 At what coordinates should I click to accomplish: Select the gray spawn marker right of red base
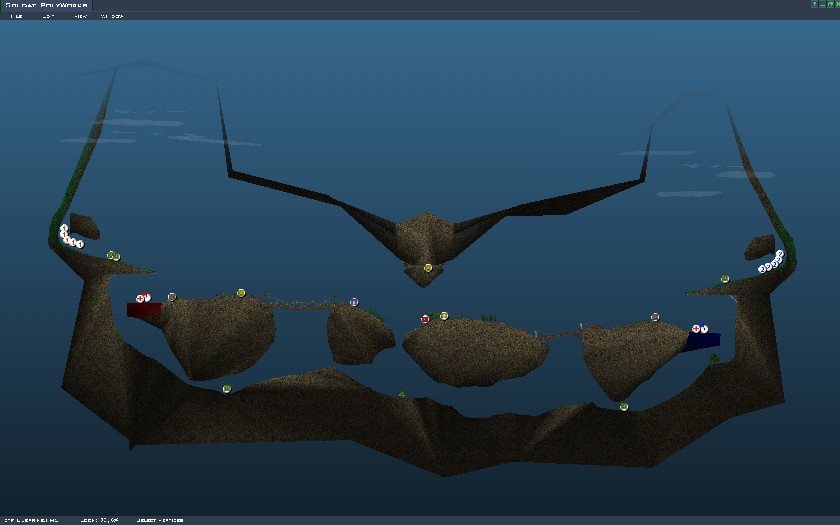[x=172, y=297]
